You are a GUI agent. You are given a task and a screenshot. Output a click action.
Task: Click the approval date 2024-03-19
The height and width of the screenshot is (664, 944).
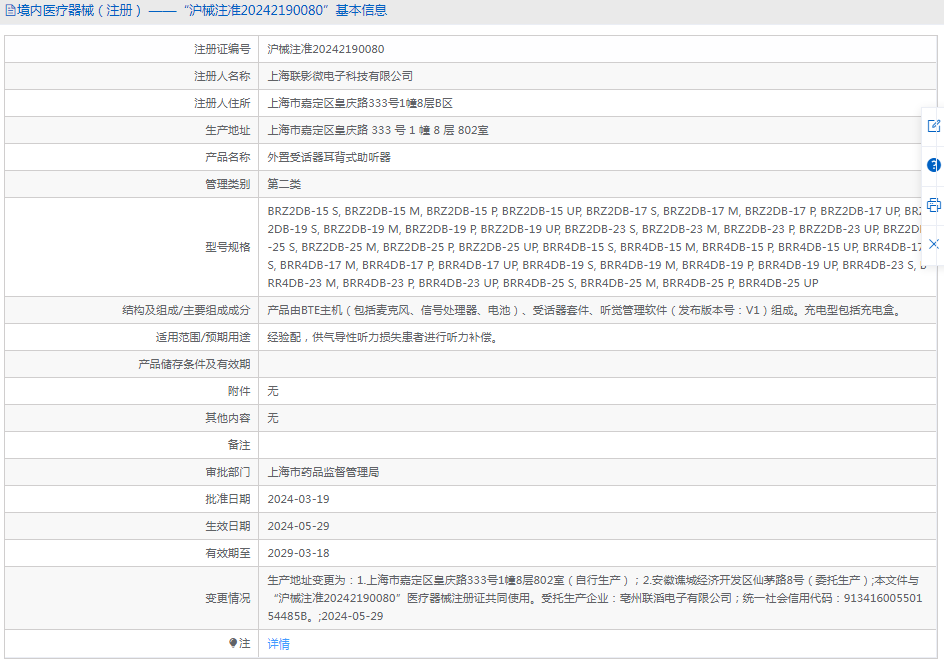click(x=298, y=500)
